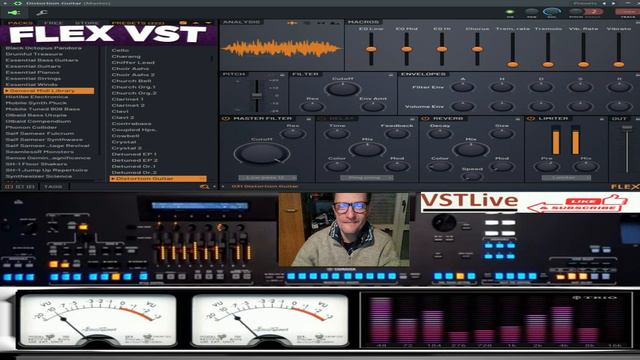
Task: Open the Limiter mode dropdown
Action: [x=566, y=178]
